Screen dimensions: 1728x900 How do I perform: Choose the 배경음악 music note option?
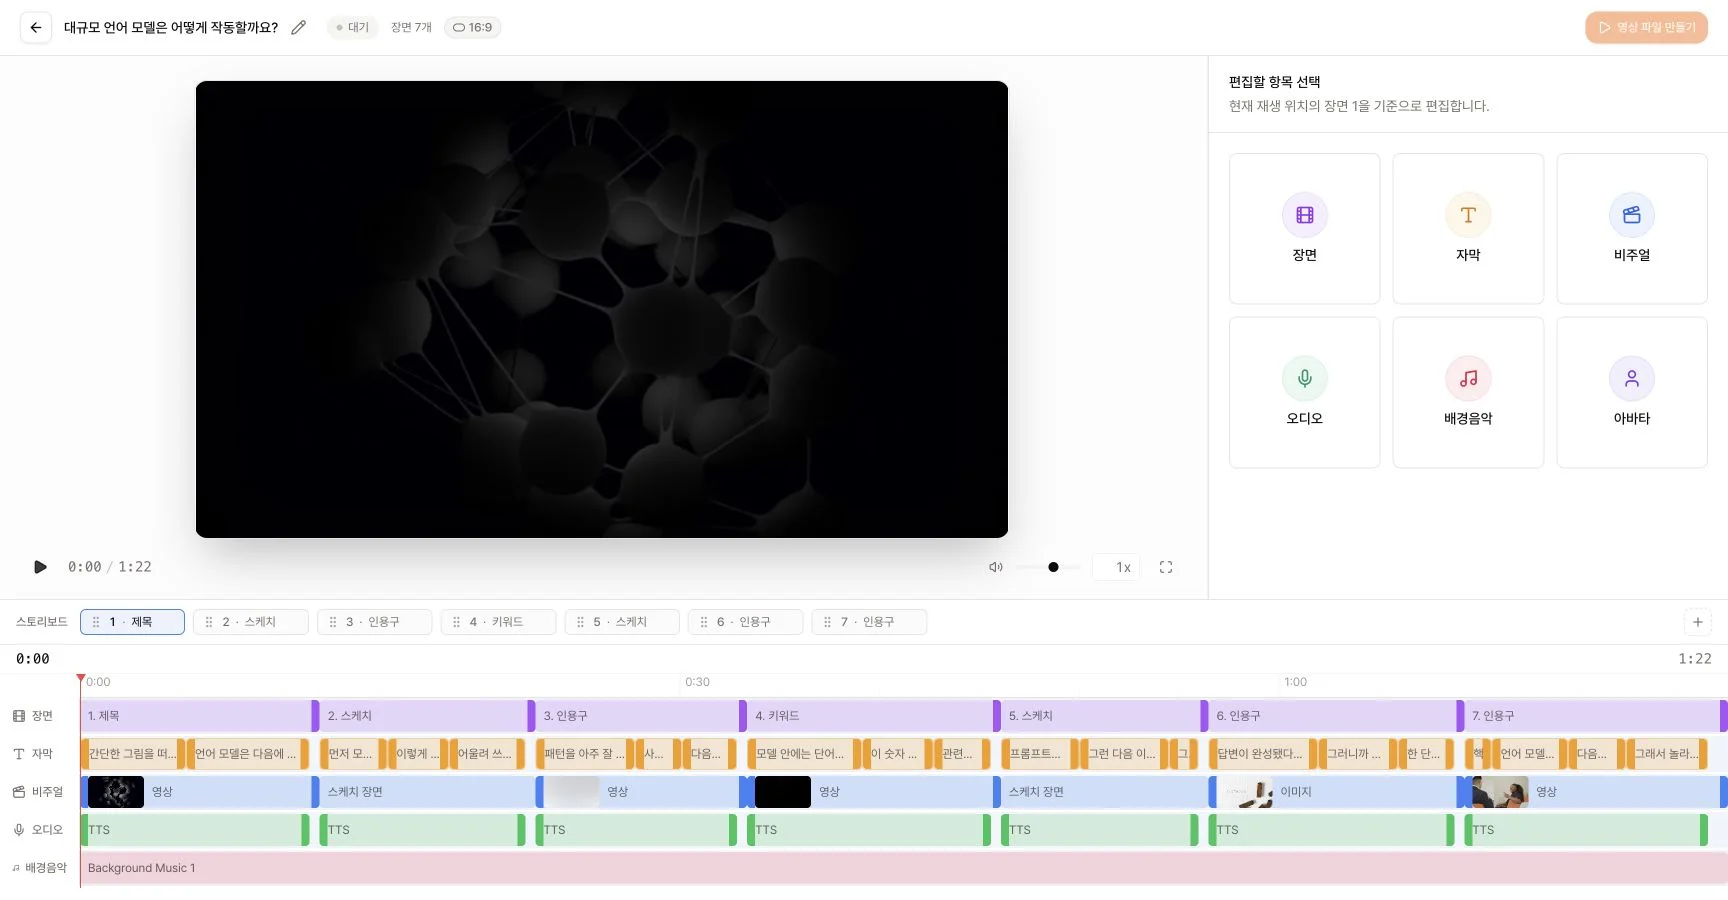coord(1468,392)
